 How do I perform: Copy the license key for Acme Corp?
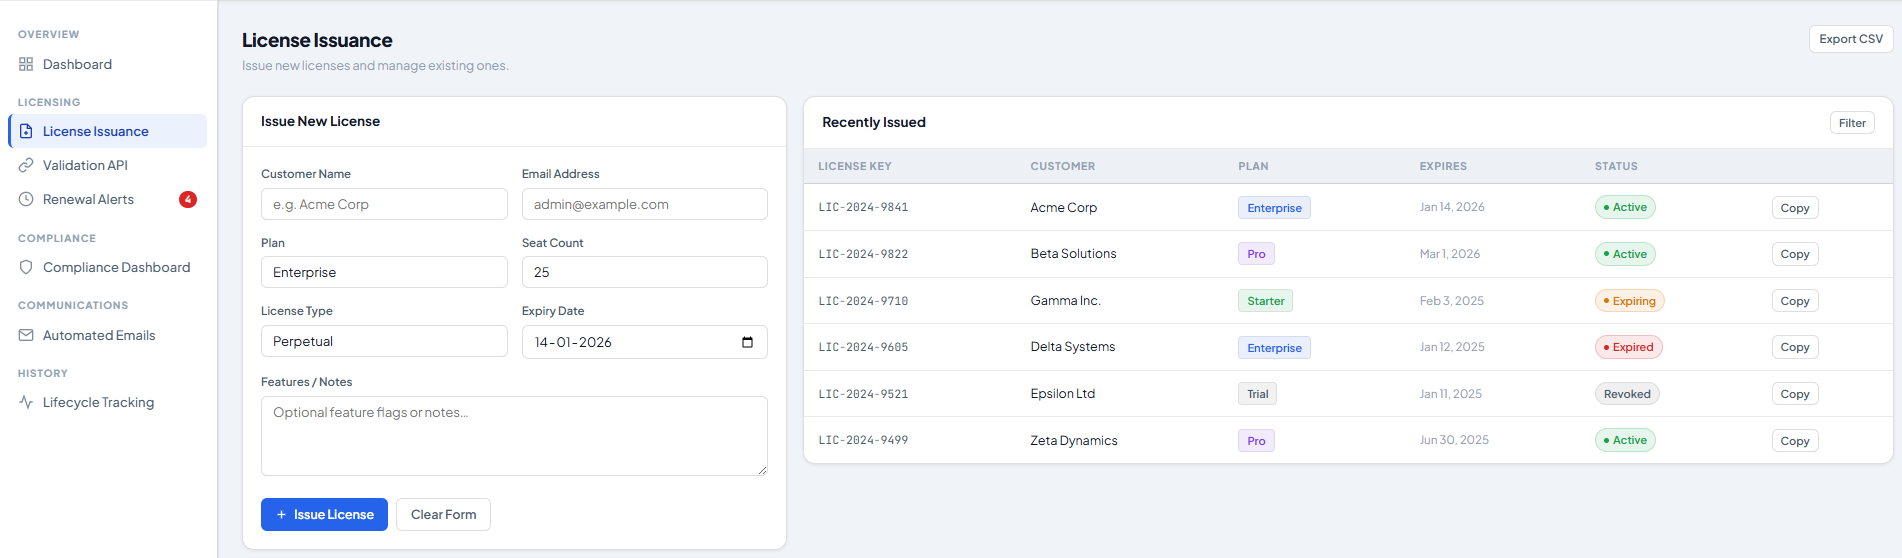point(1794,208)
